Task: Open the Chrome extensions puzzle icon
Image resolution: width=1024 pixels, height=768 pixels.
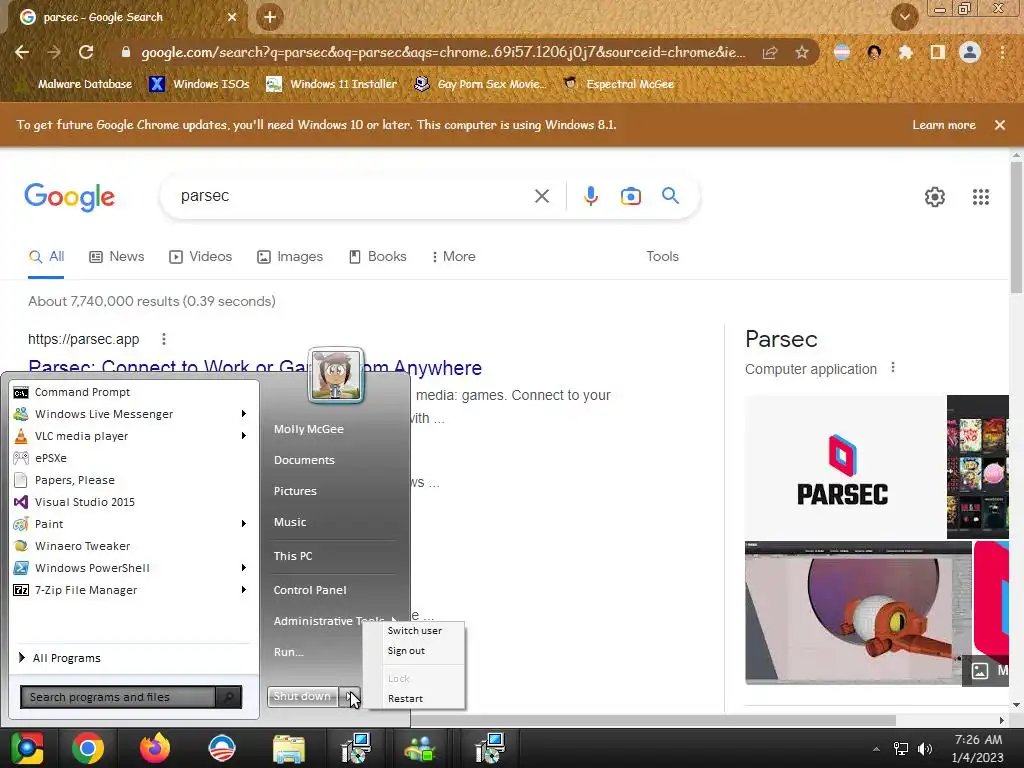Action: coord(905,52)
